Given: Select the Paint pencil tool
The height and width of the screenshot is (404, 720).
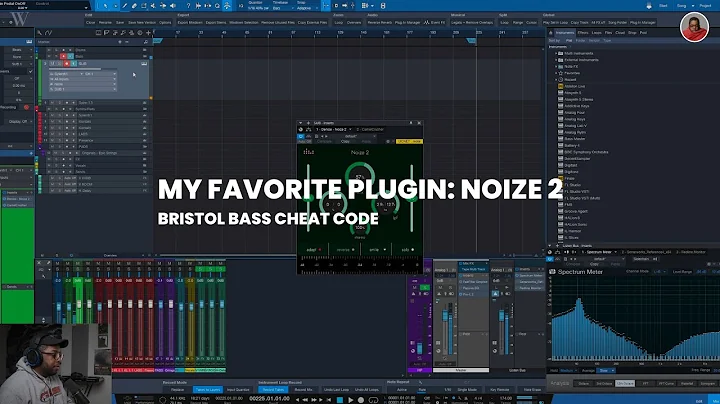Looking at the screenshot, I should pos(124,6).
